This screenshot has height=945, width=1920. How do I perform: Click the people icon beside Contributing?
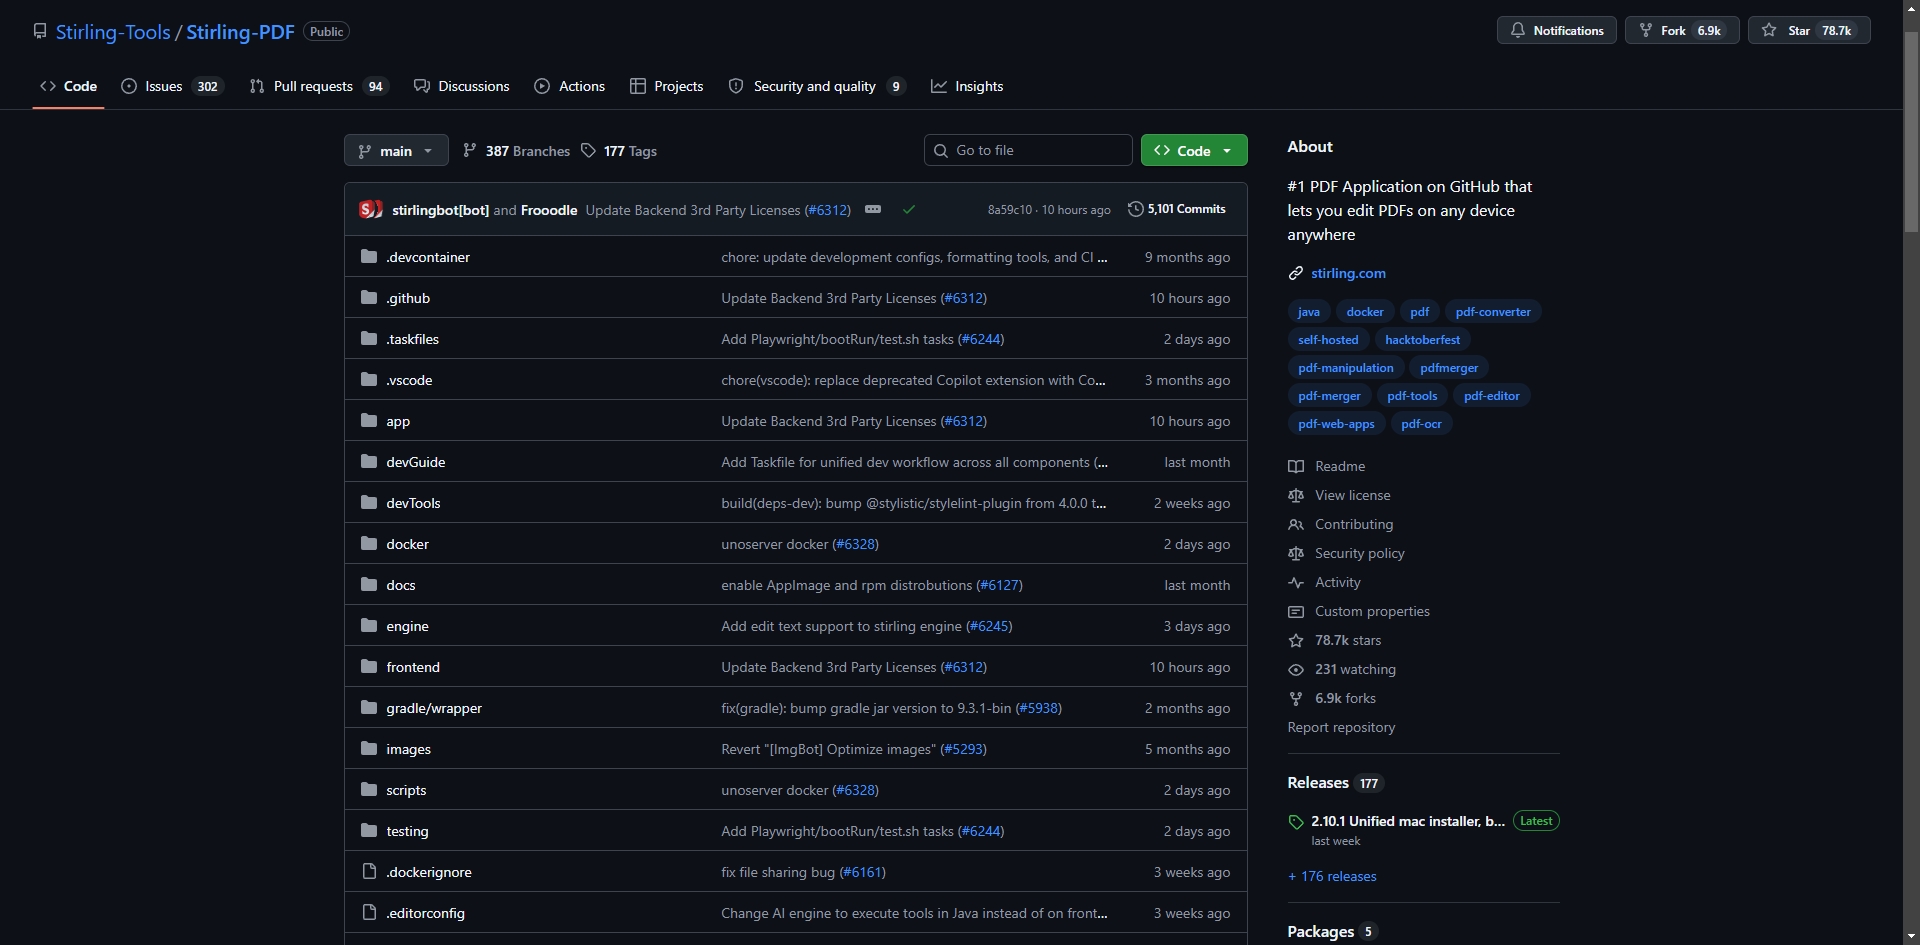1296,525
